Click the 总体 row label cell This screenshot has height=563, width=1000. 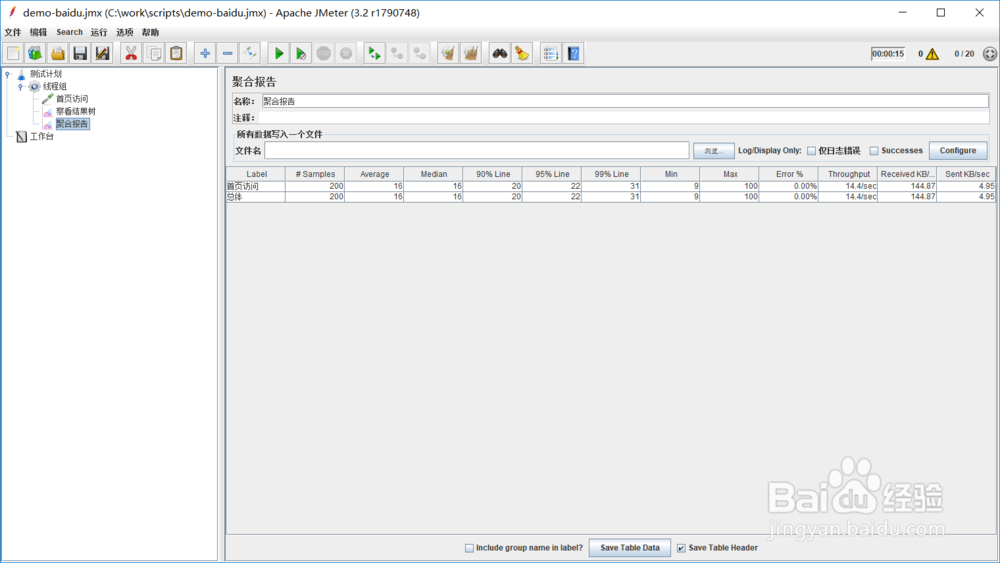[x=256, y=197]
